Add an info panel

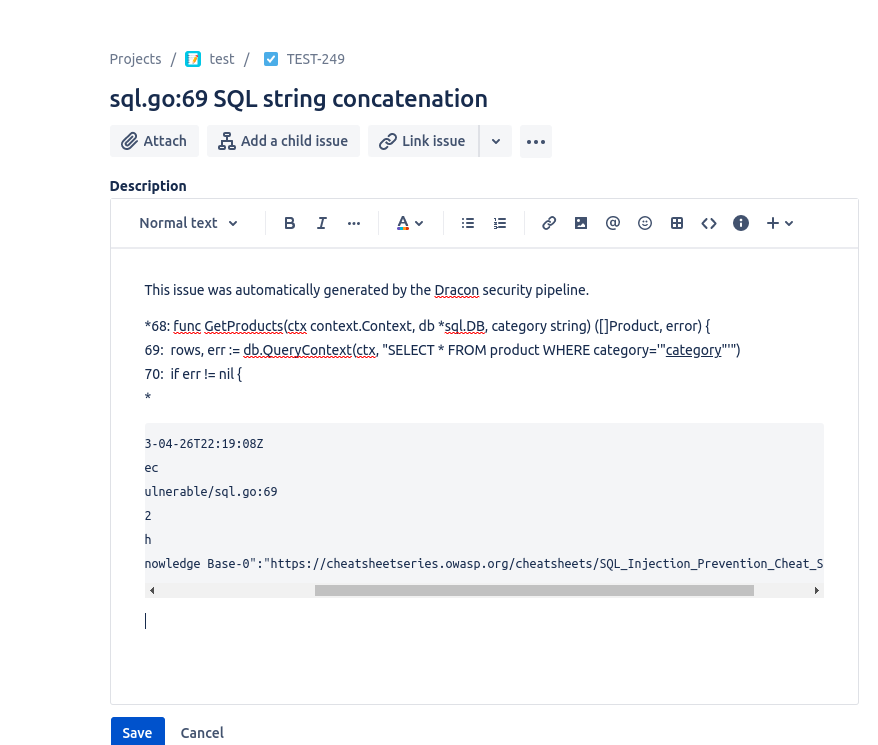[x=741, y=223]
